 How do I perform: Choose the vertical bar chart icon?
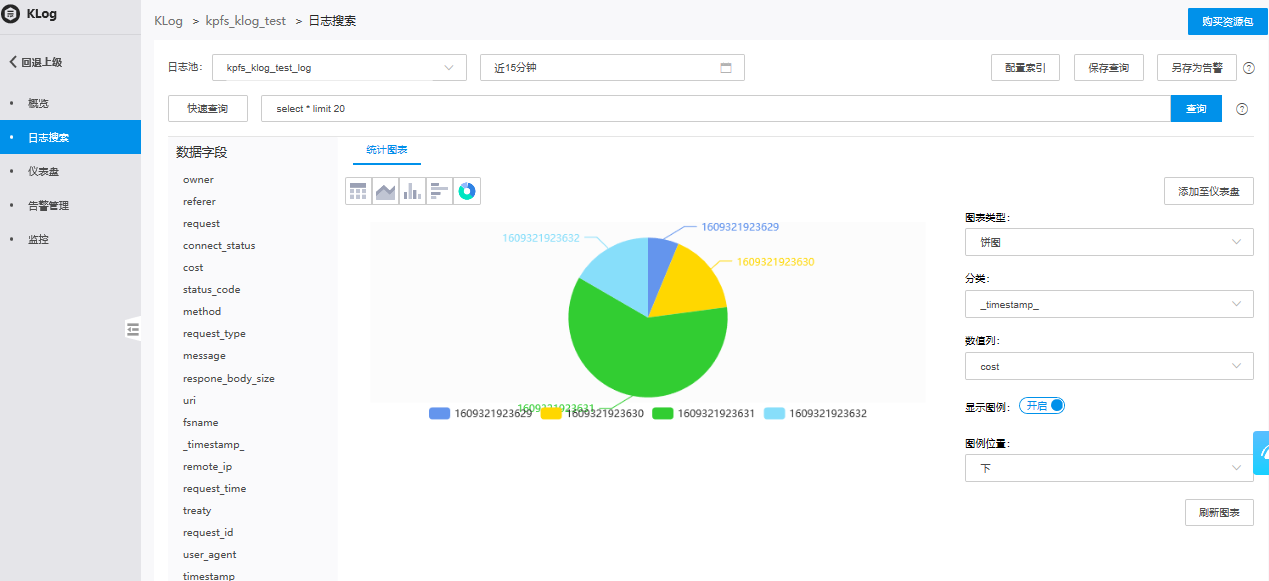tap(412, 191)
